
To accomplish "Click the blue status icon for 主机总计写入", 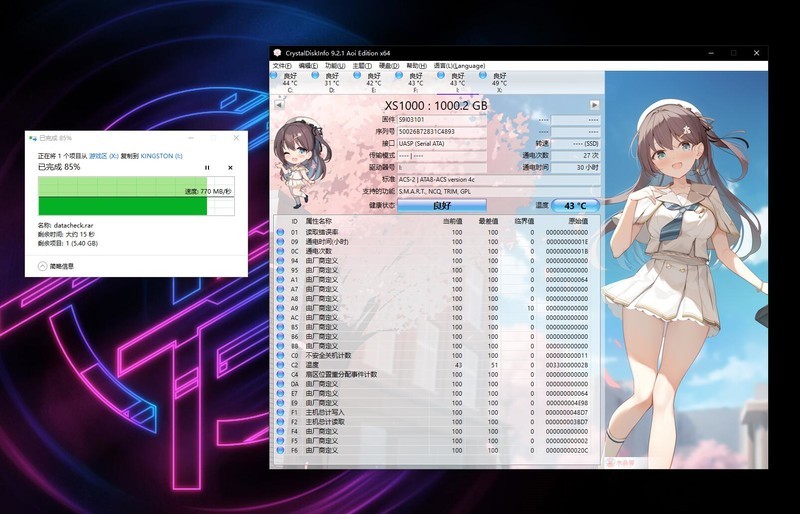I will tap(281, 411).
